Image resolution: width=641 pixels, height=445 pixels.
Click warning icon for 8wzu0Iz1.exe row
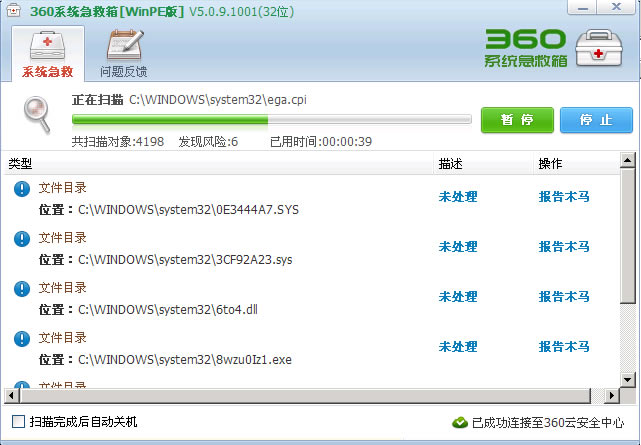point(22,339)
